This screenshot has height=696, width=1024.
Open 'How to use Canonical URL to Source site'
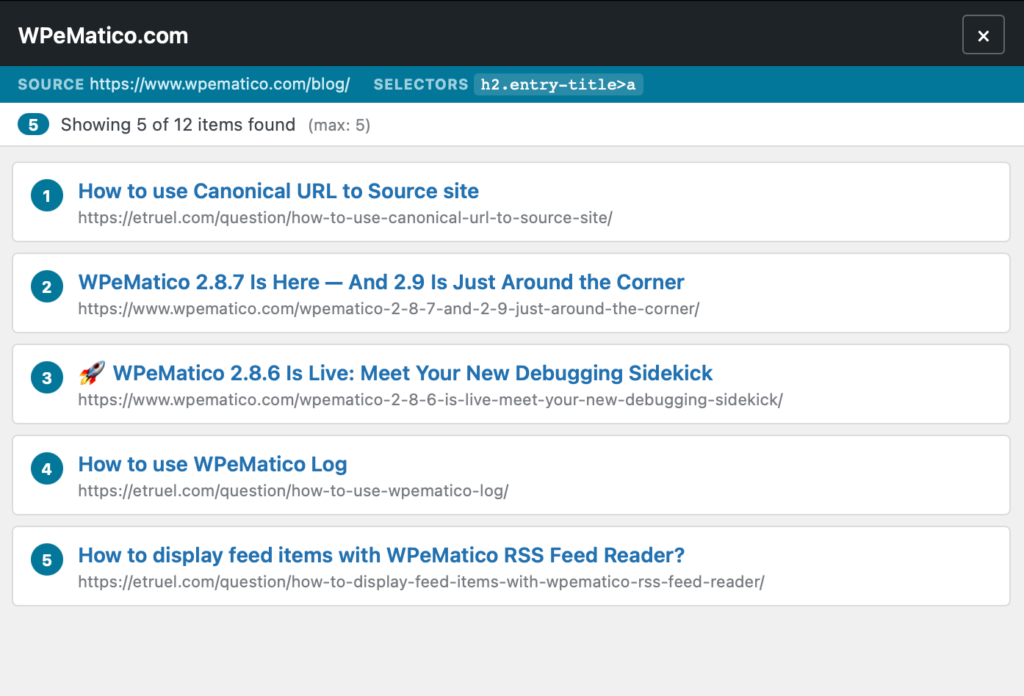278,191
